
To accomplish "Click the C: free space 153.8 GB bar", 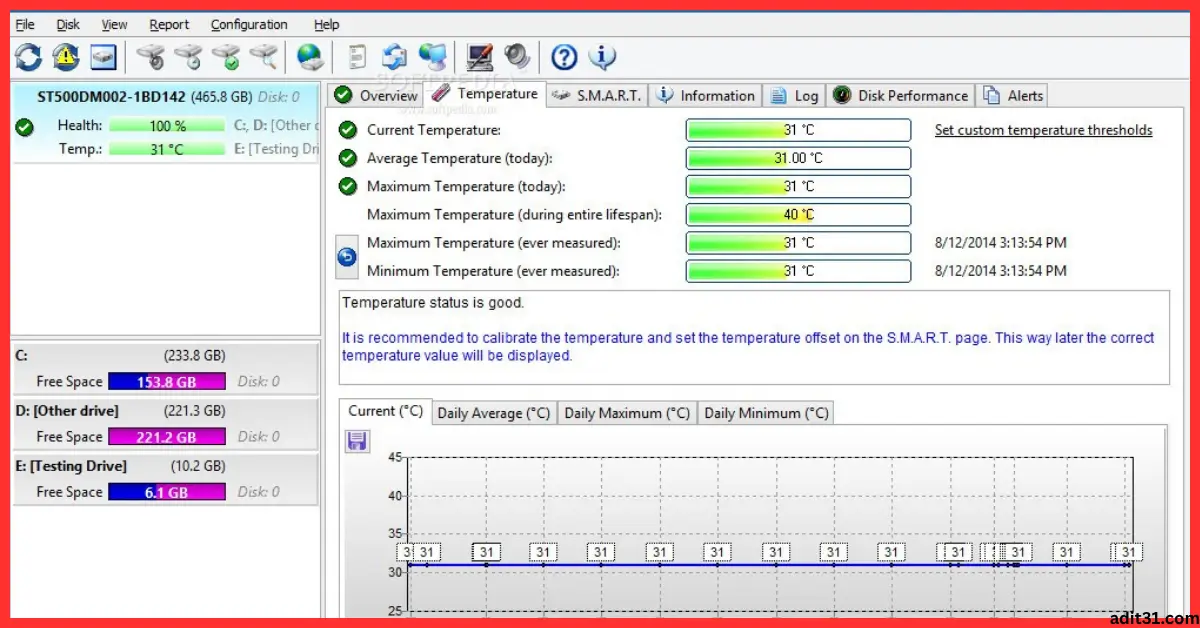I will [167, 382].
